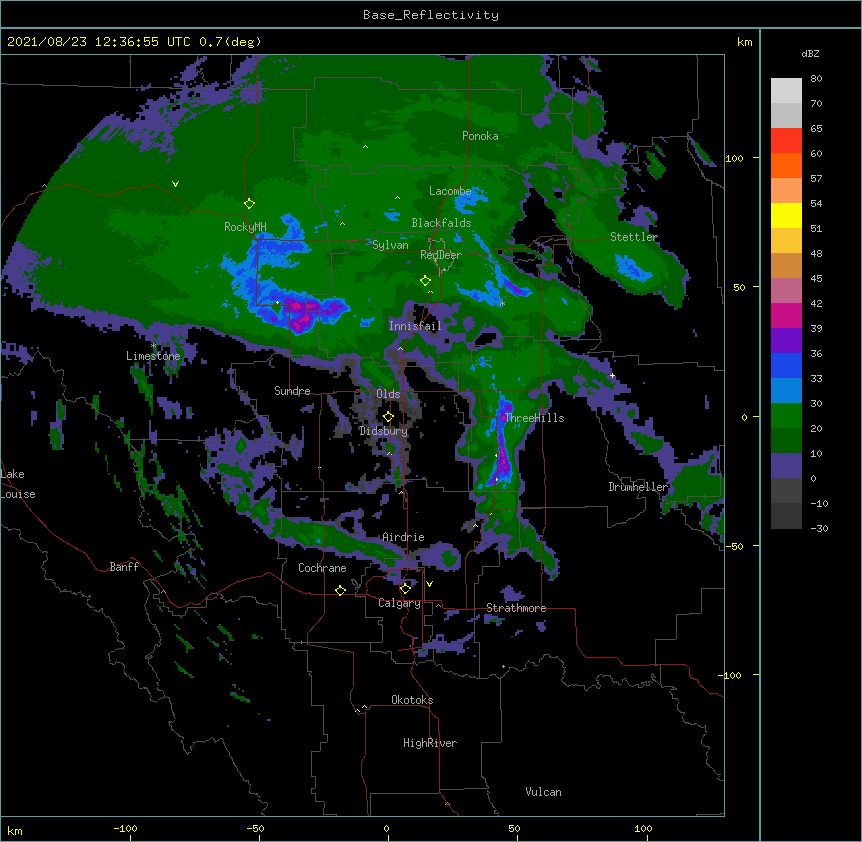Click the Sundre town label
The height and width of the screenshot is (842, 862).
[x=292, y=391]
